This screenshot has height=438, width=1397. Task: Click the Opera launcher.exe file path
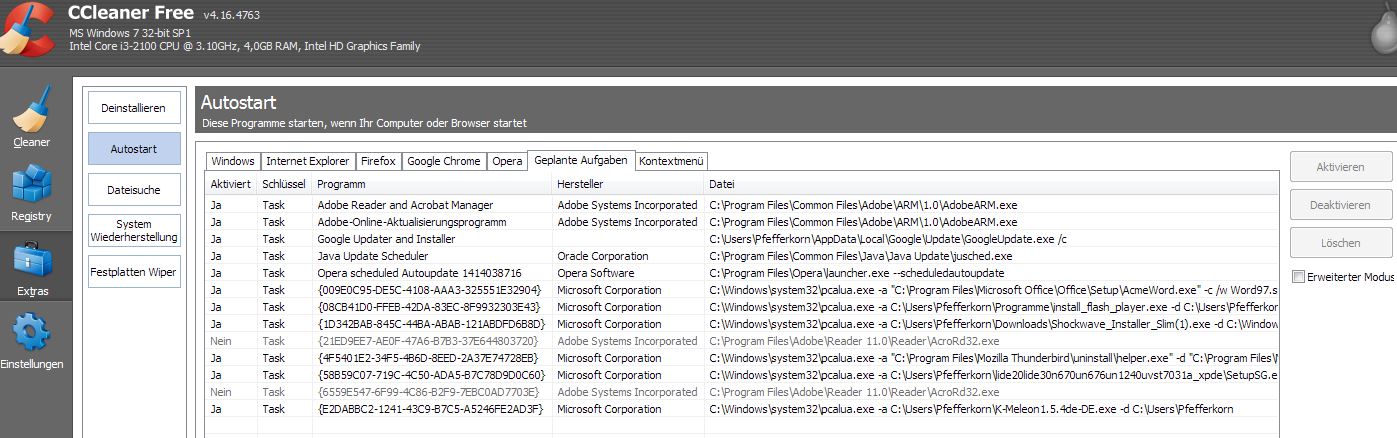tap(857, 273)
